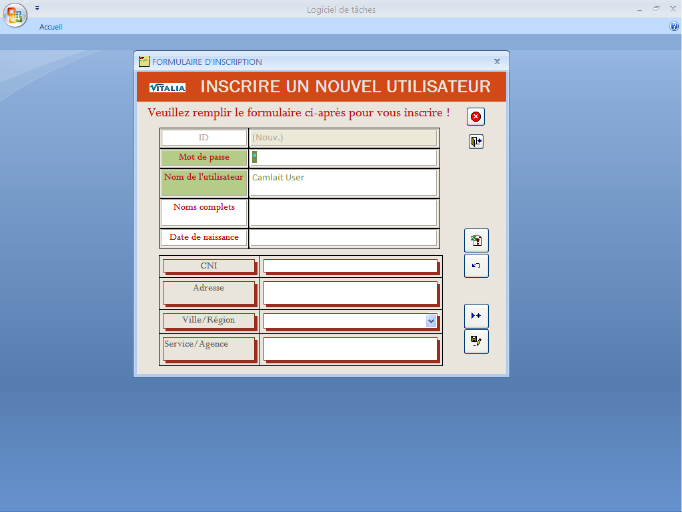The width and height of the screenshot is (682, 512).
Task: Click the refresh document icon button
Action: coord(476,240)
